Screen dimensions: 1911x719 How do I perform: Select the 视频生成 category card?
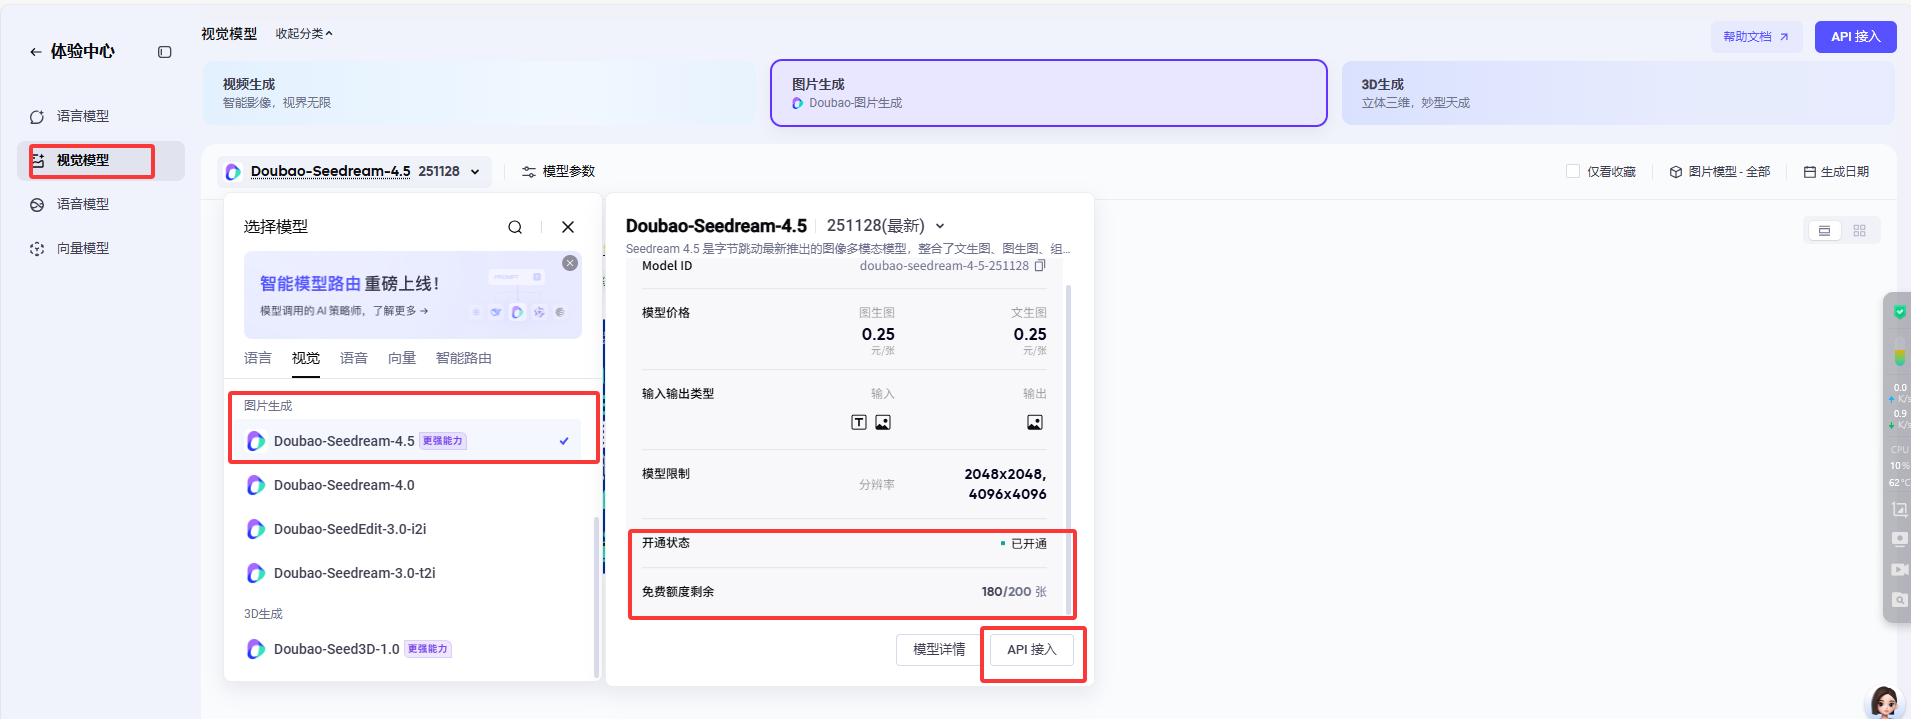pos(480,93)
